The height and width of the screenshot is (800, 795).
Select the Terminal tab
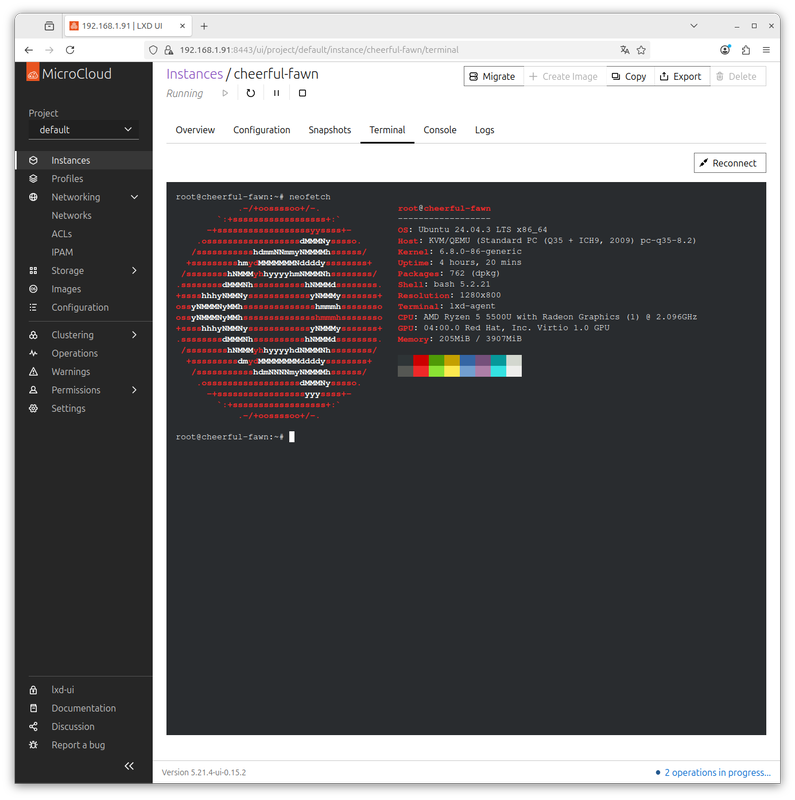(387, 130)
